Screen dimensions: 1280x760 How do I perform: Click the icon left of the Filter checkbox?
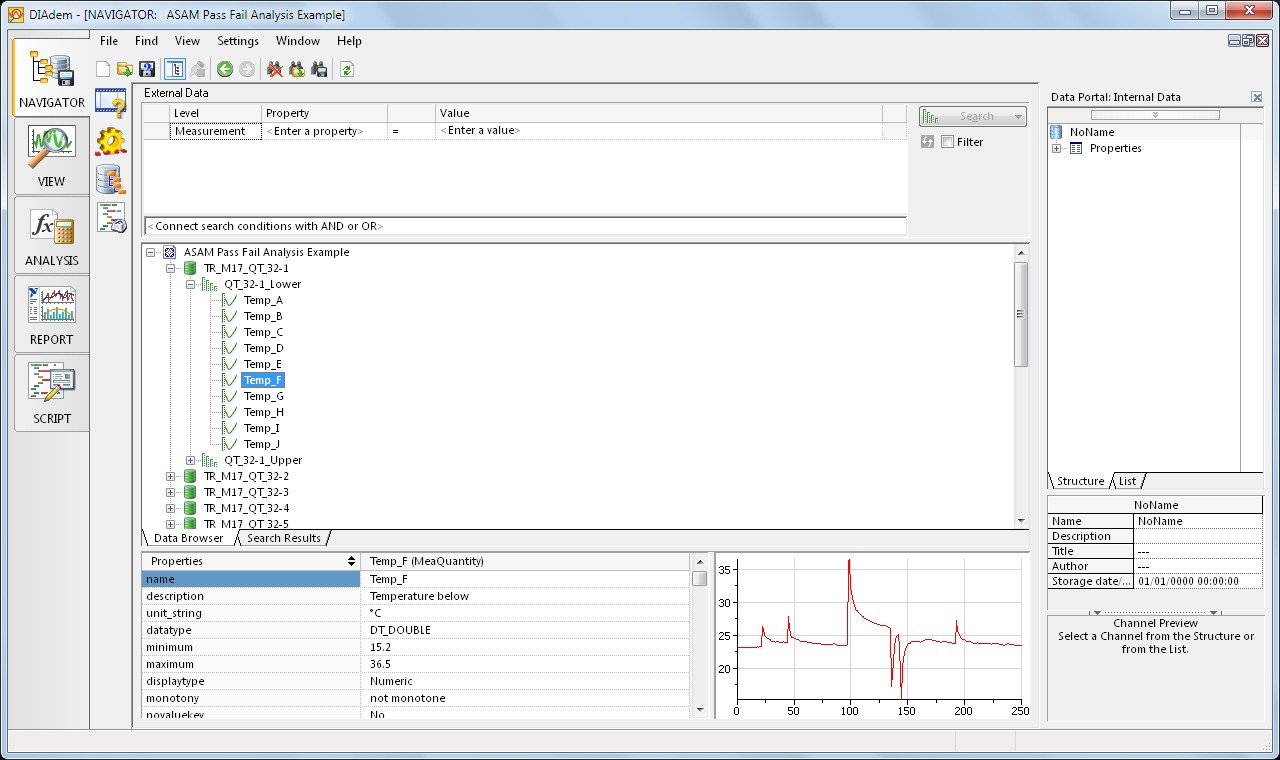click(x=927, y=142)
